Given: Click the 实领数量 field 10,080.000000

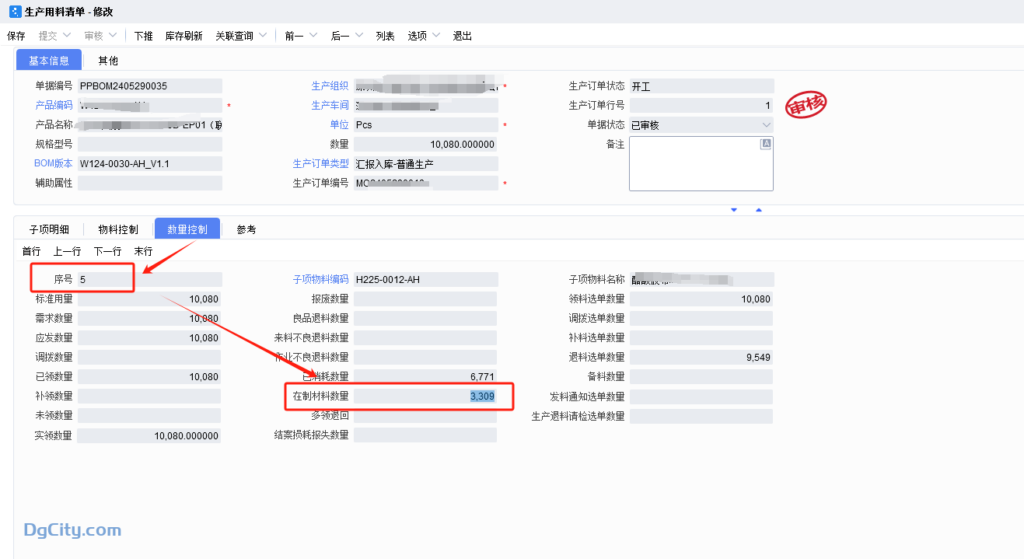Looking at the screenshot, I should click(x=149, y=436).
